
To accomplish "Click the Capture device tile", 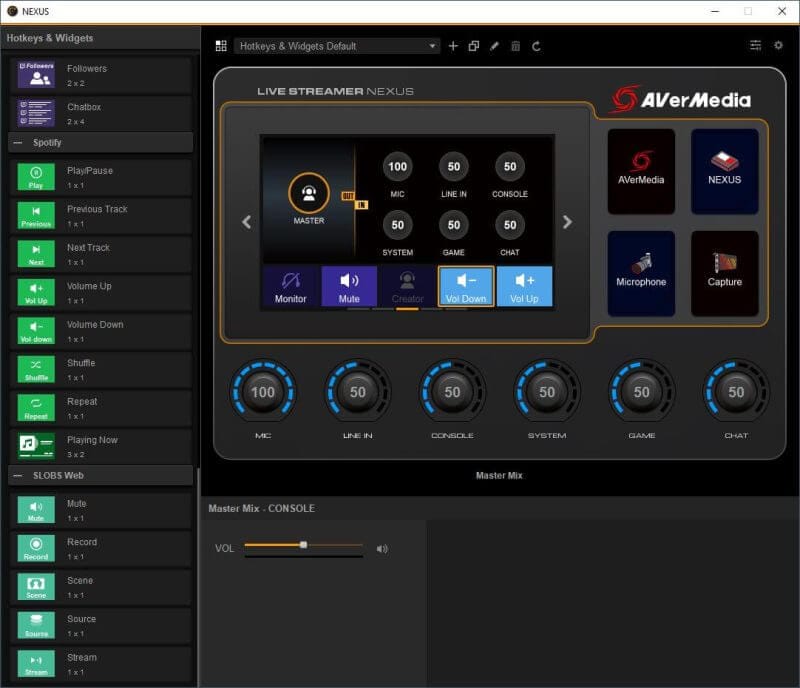I will tap(724, 273).
